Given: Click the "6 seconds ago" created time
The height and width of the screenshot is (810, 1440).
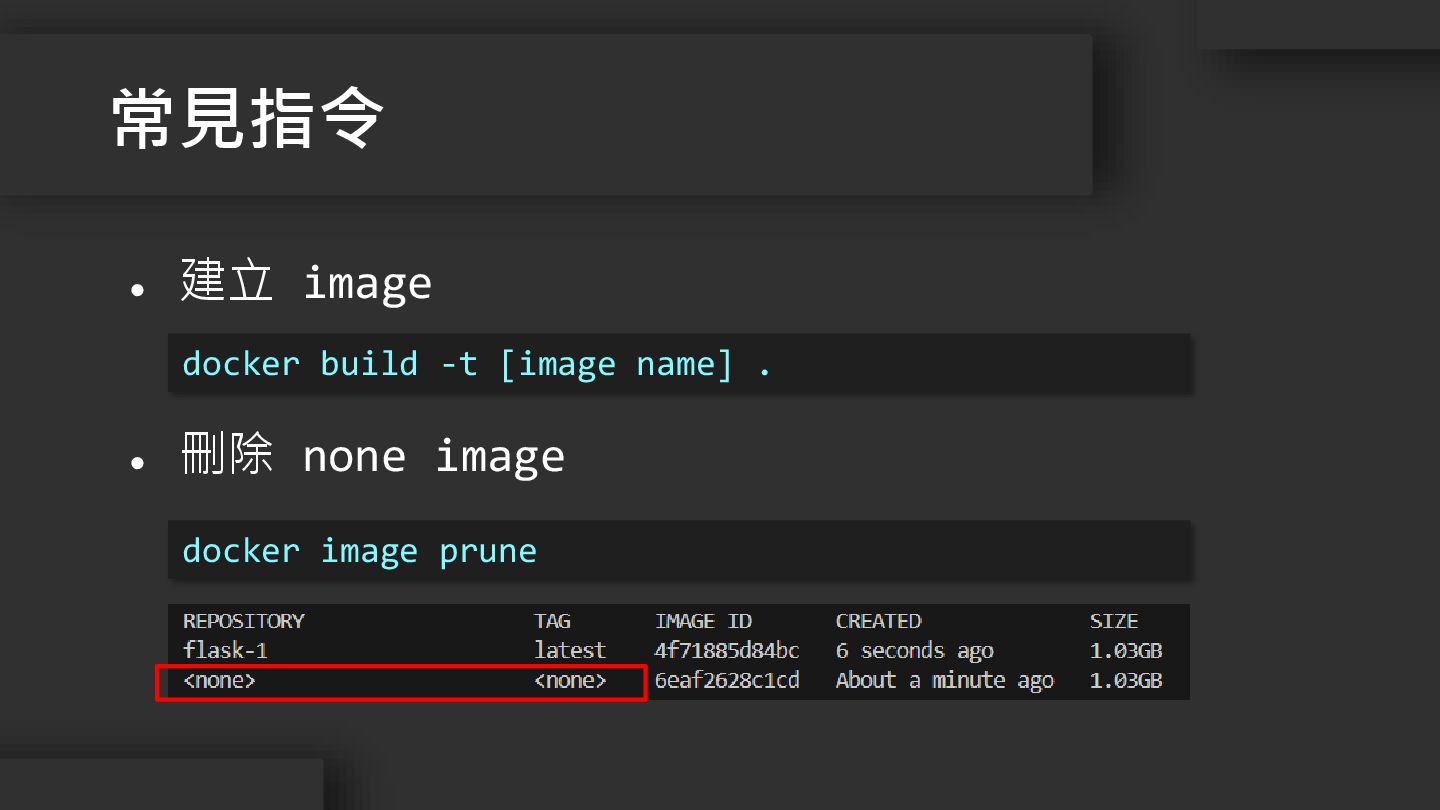Looking at the screenshot, I should 914,651.
